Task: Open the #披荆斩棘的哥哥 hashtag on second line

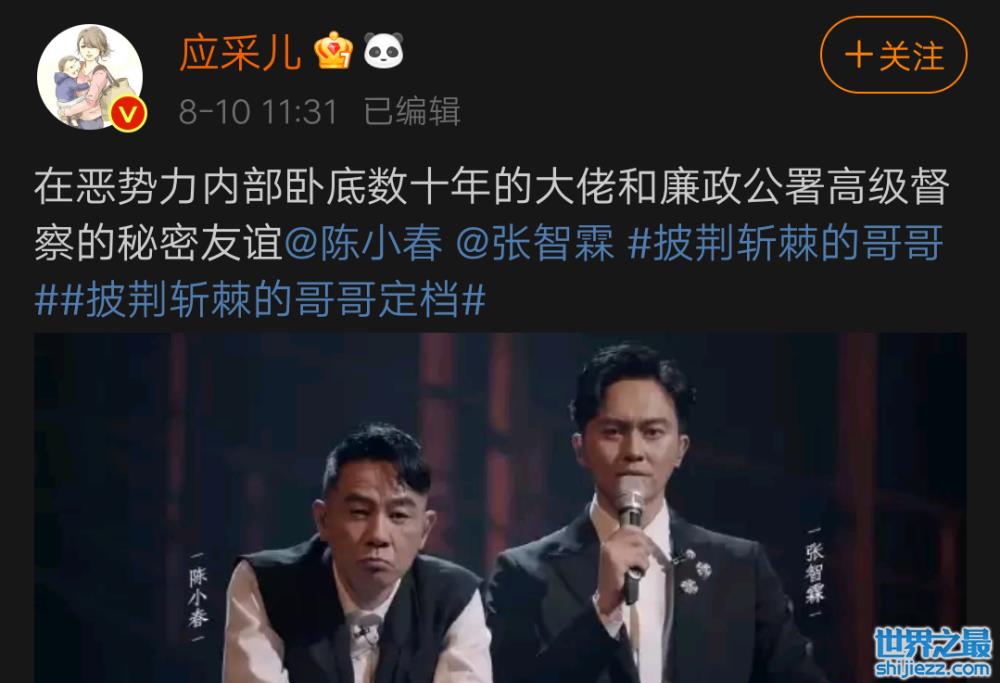Action: click(x=785, y=244)
